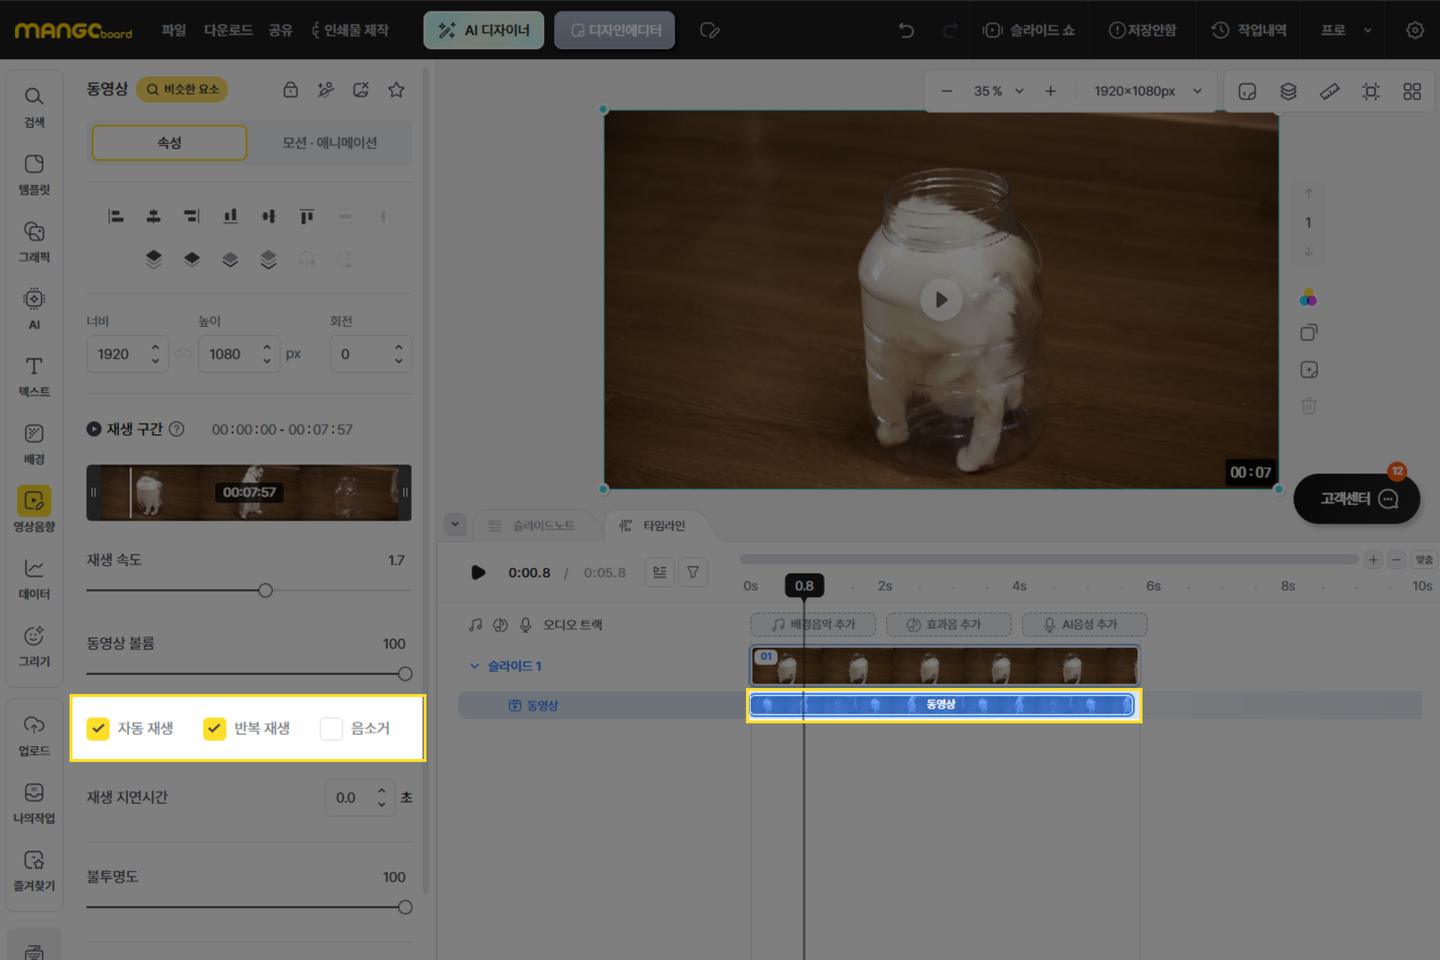This screenshot has width=1440, height=960.
Task: Click the 배경음악 추가 button
Action: pyautogui.click(x=813, y=624)
